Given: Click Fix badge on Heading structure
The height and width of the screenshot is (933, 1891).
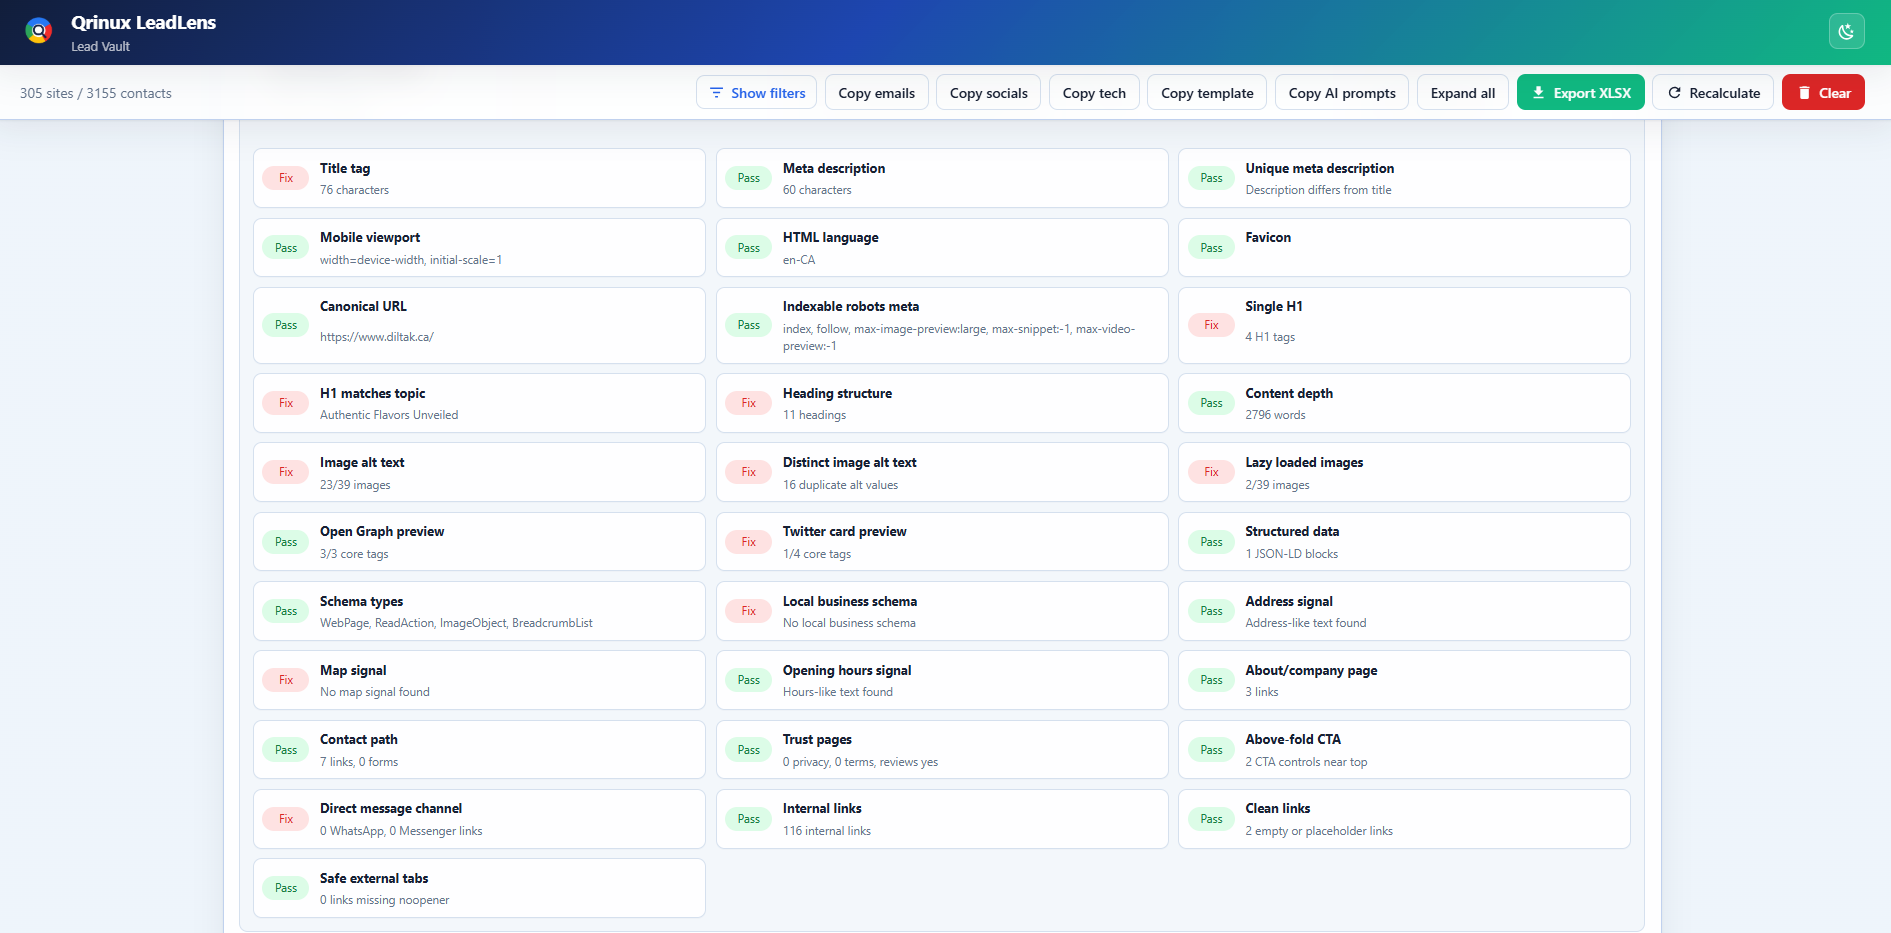Looking at the screenshot, I should (x=749, y=403).
